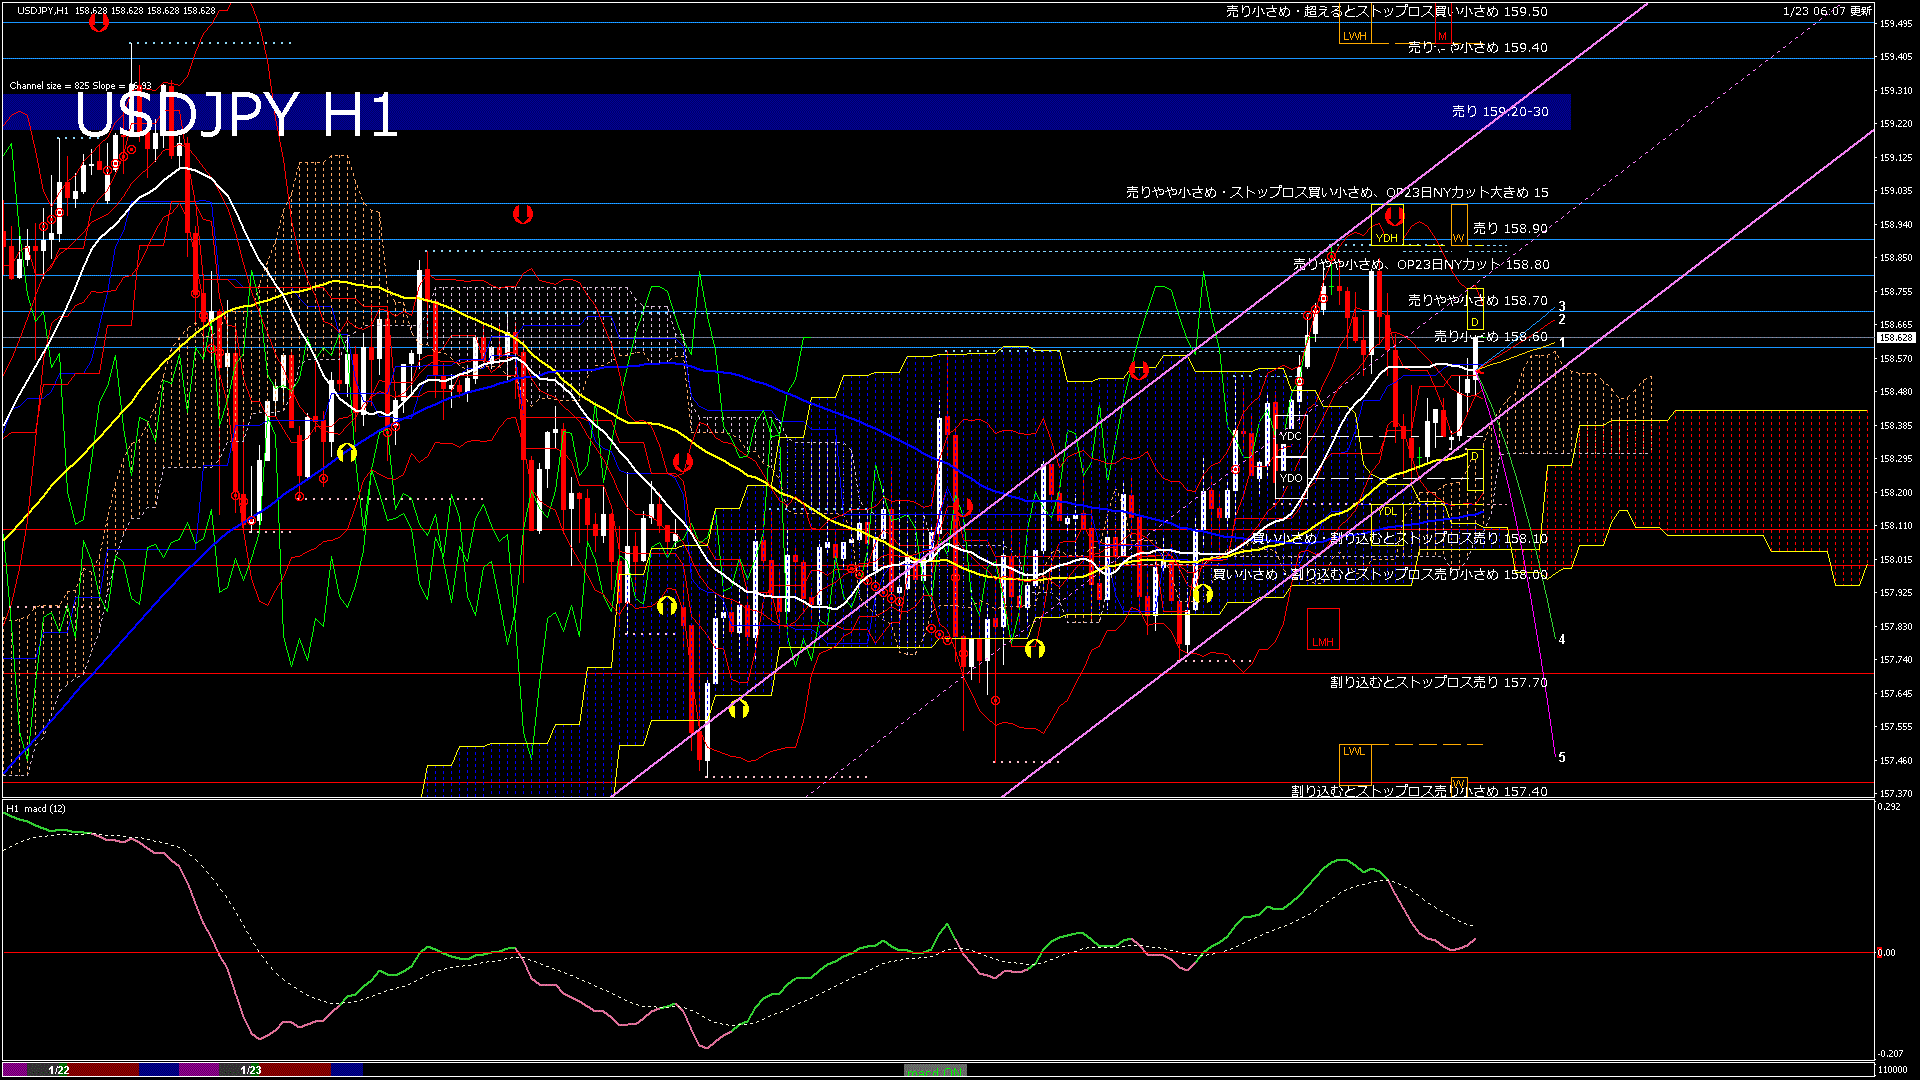Click the 1/22 date session marker
This screenshot has height=1080, width=1920.
tap(59, 1070)
